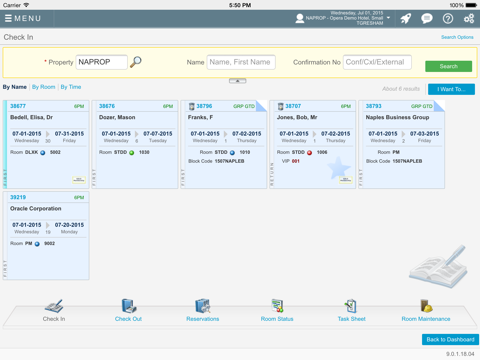Select the By Time sort tab

point(71,87)
